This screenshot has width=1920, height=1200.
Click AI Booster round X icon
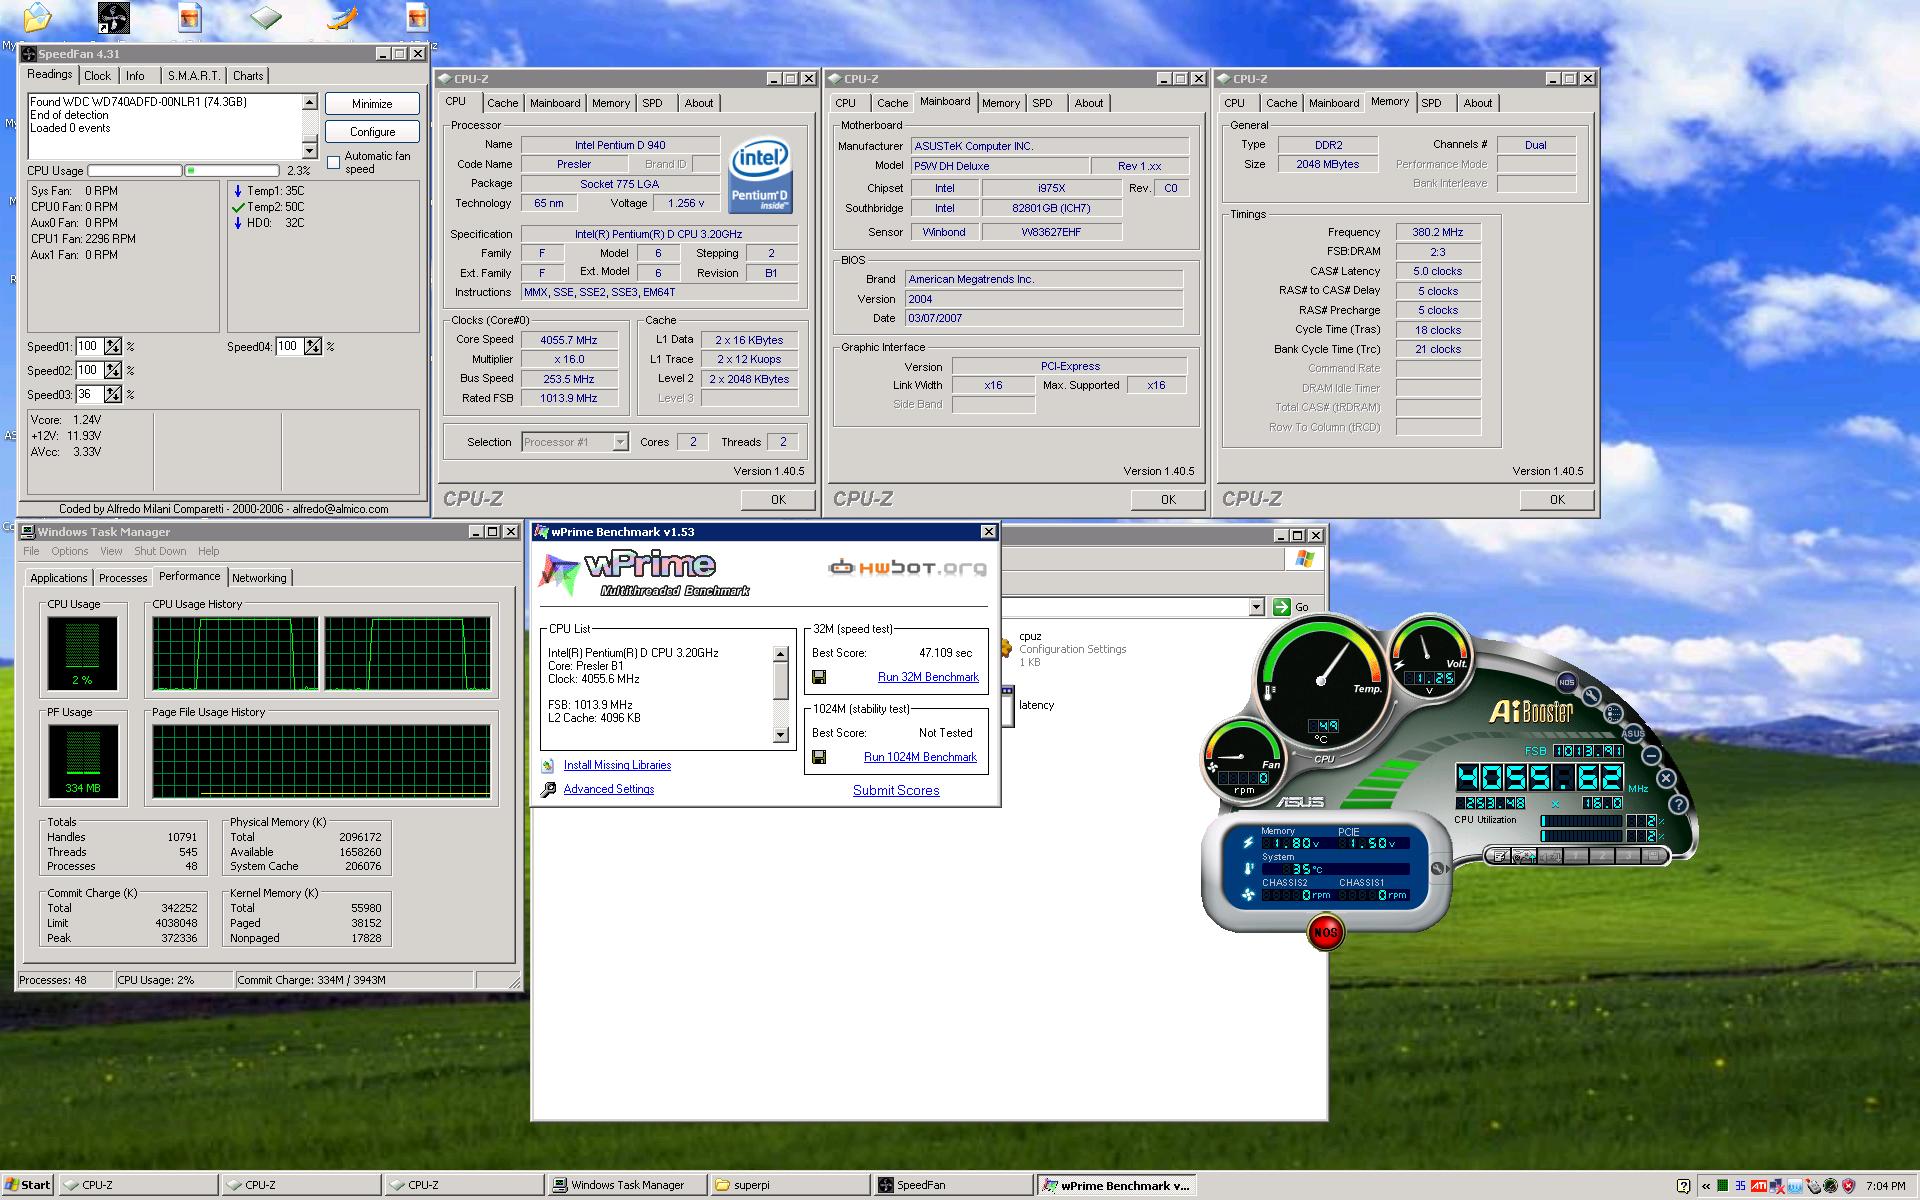1666,778
